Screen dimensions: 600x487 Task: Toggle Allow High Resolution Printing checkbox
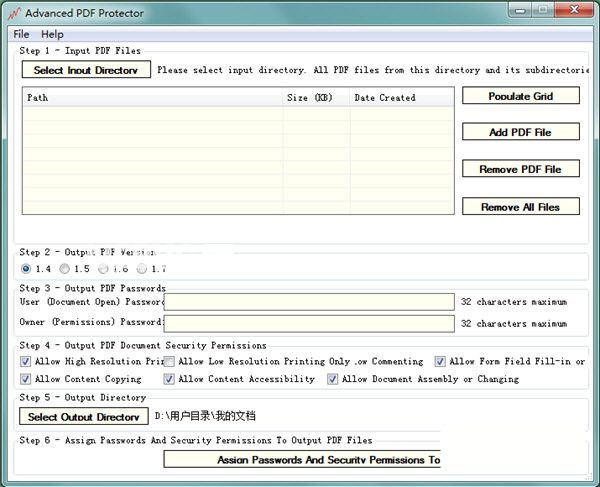[26, 361]
